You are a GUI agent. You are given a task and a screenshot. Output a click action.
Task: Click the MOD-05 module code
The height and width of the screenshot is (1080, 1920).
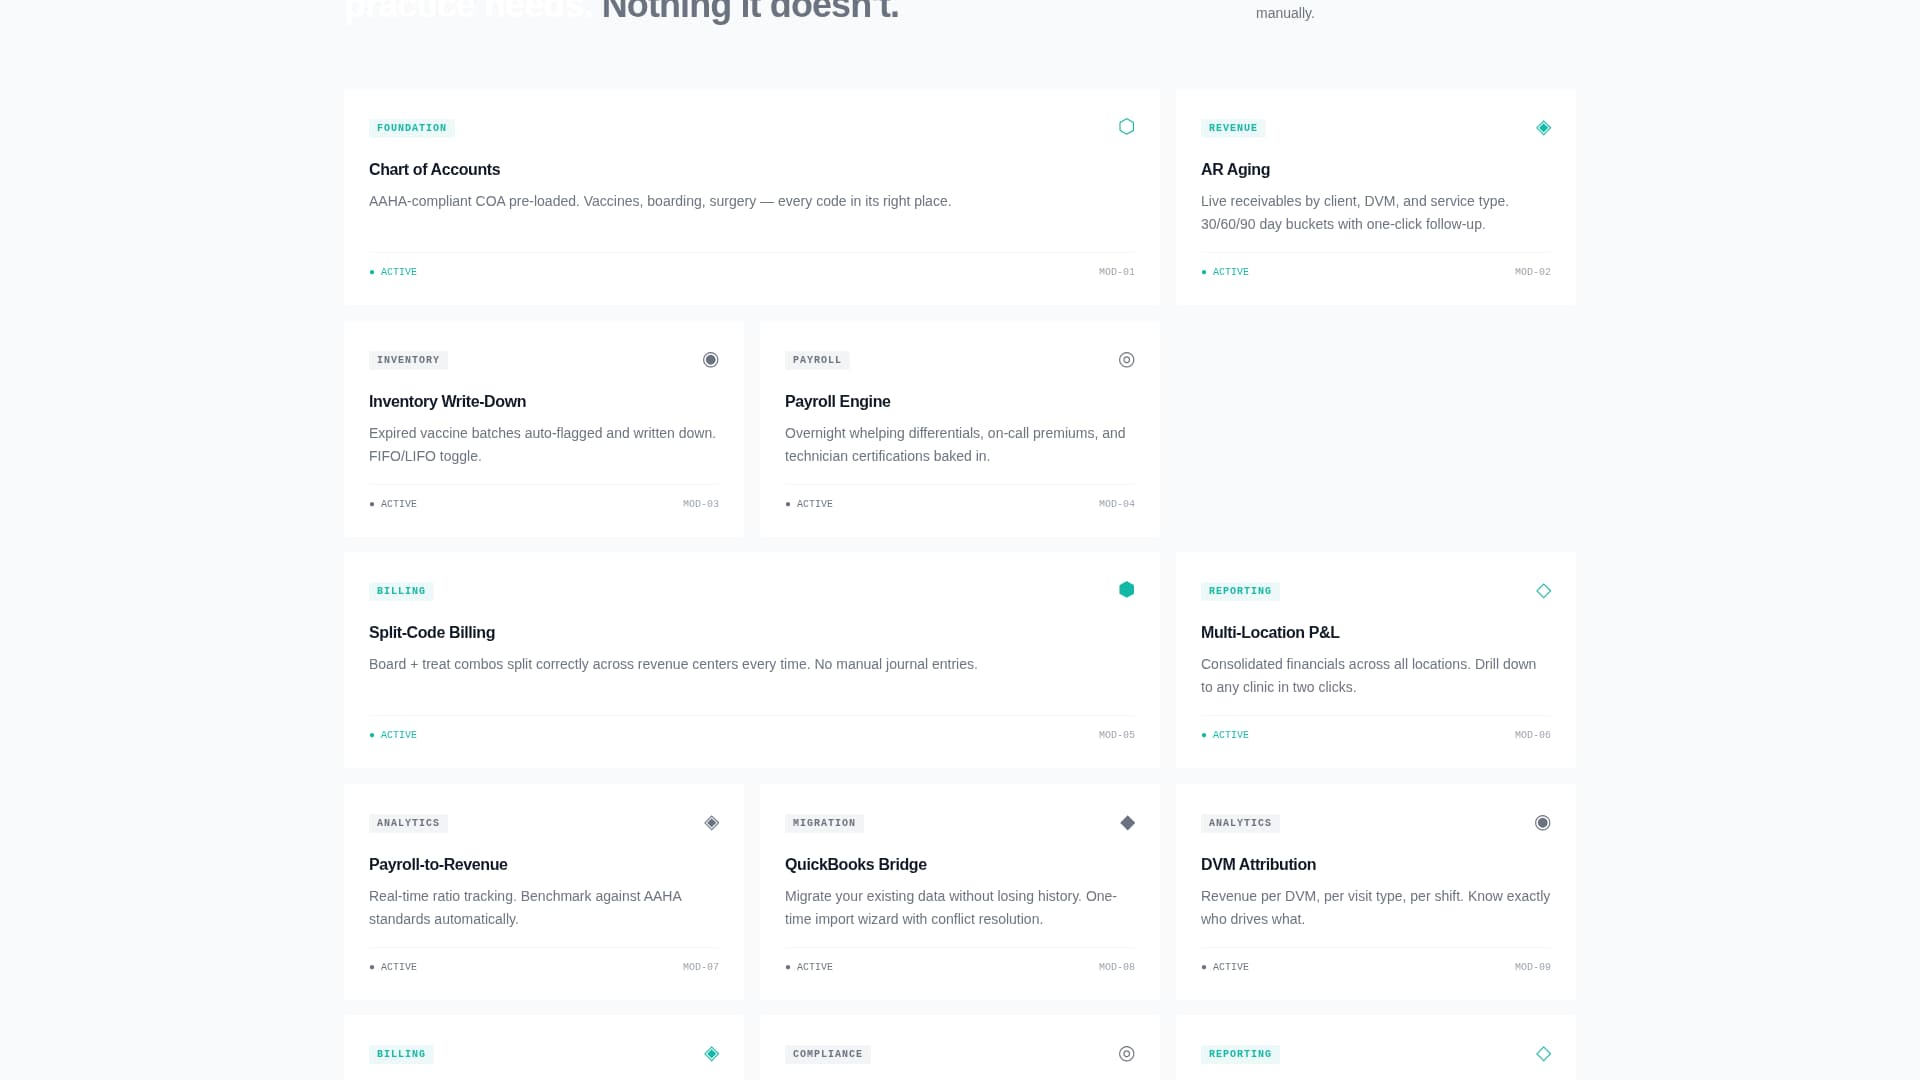(x=1117, y=735)
